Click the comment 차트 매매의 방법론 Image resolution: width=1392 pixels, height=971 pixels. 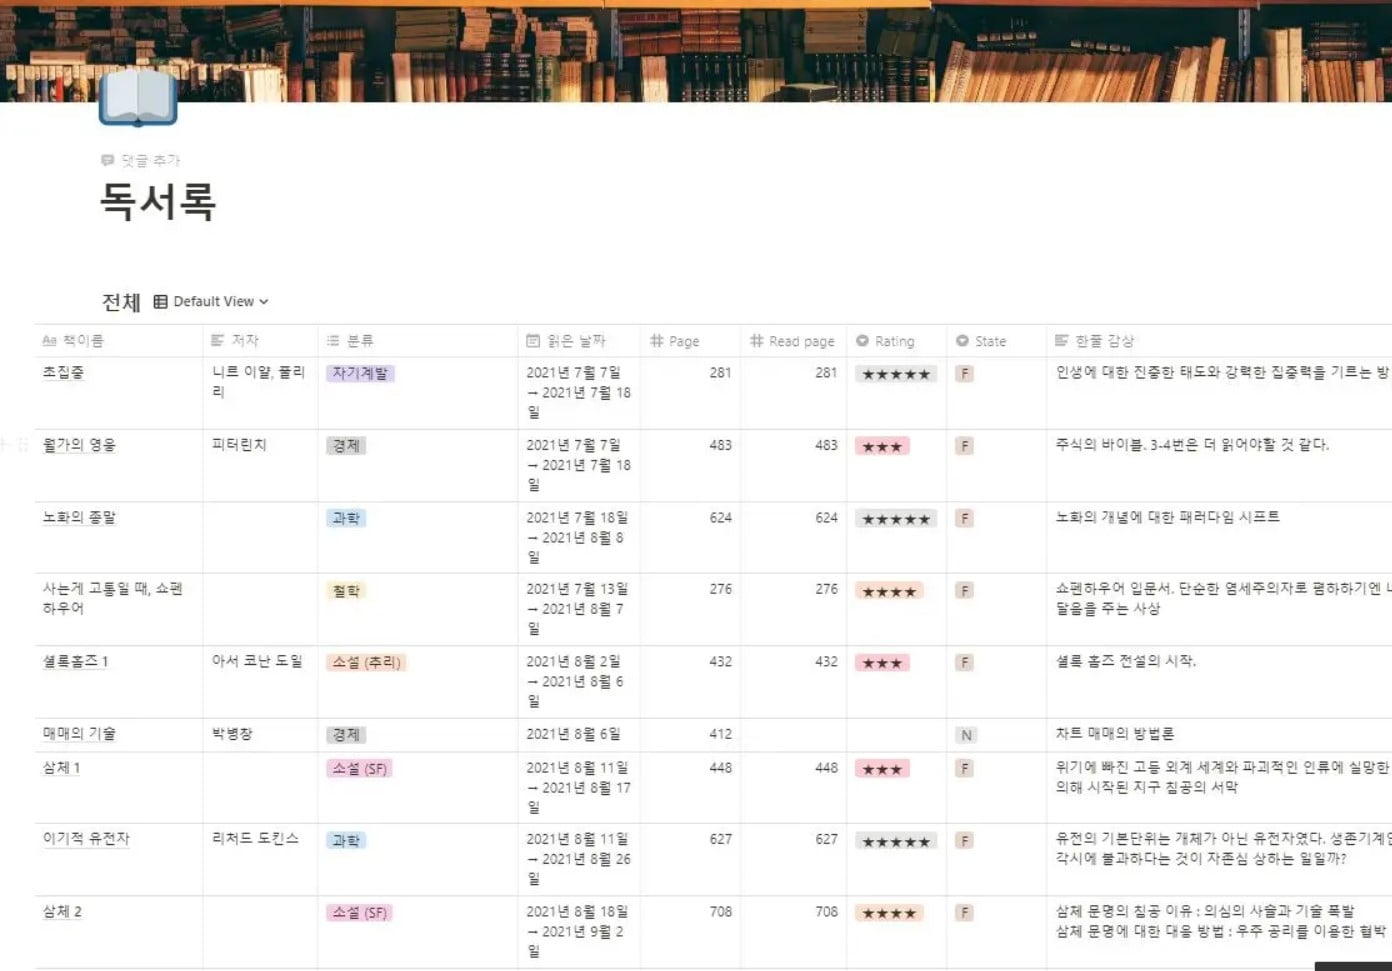(1115, 734)
